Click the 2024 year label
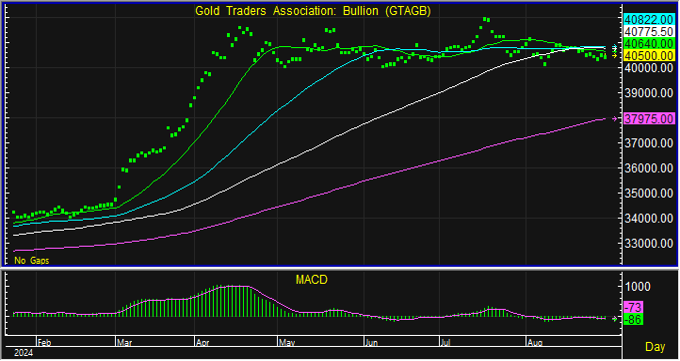Image resolution: width=680 pixels, height=361 pixels. tap(23, 353)
